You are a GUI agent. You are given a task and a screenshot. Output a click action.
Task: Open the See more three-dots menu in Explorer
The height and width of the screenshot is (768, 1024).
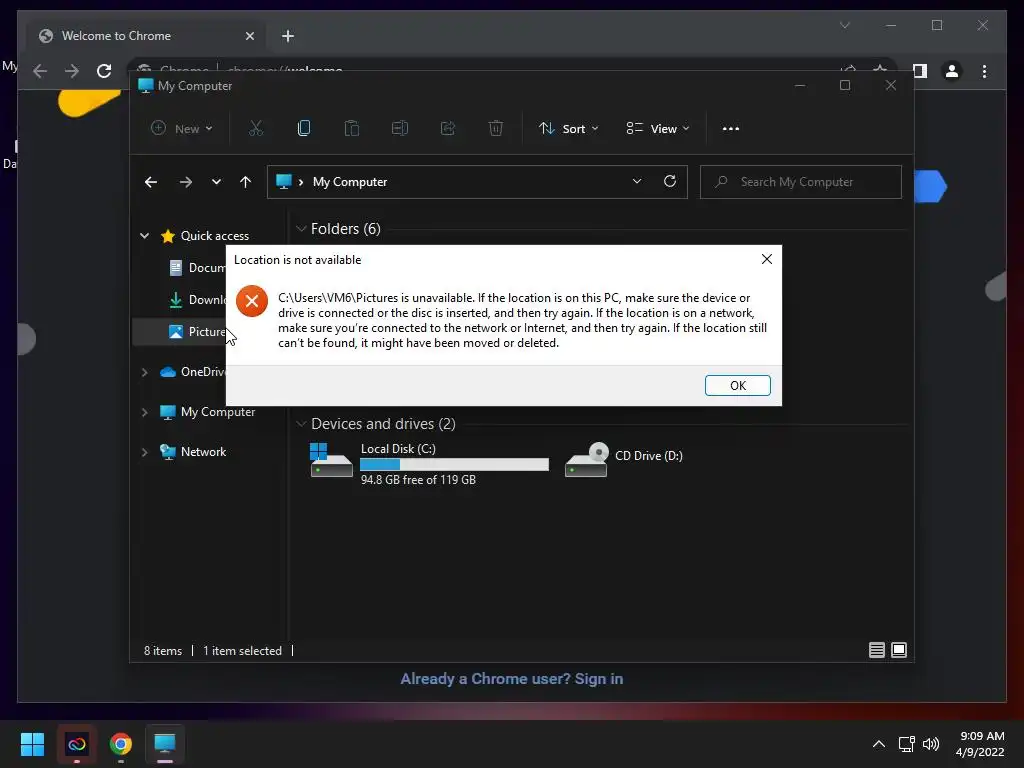pyautogui.click(x=731, y=129)
